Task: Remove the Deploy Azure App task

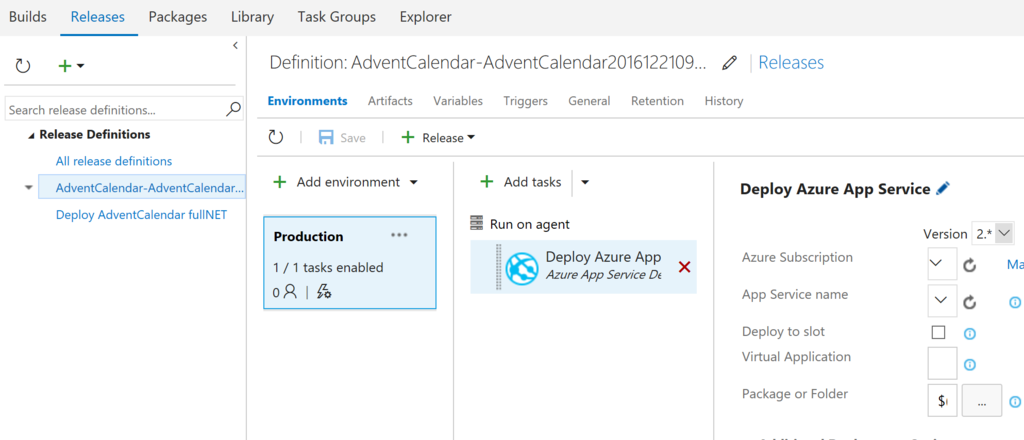Action: point(684,266)
